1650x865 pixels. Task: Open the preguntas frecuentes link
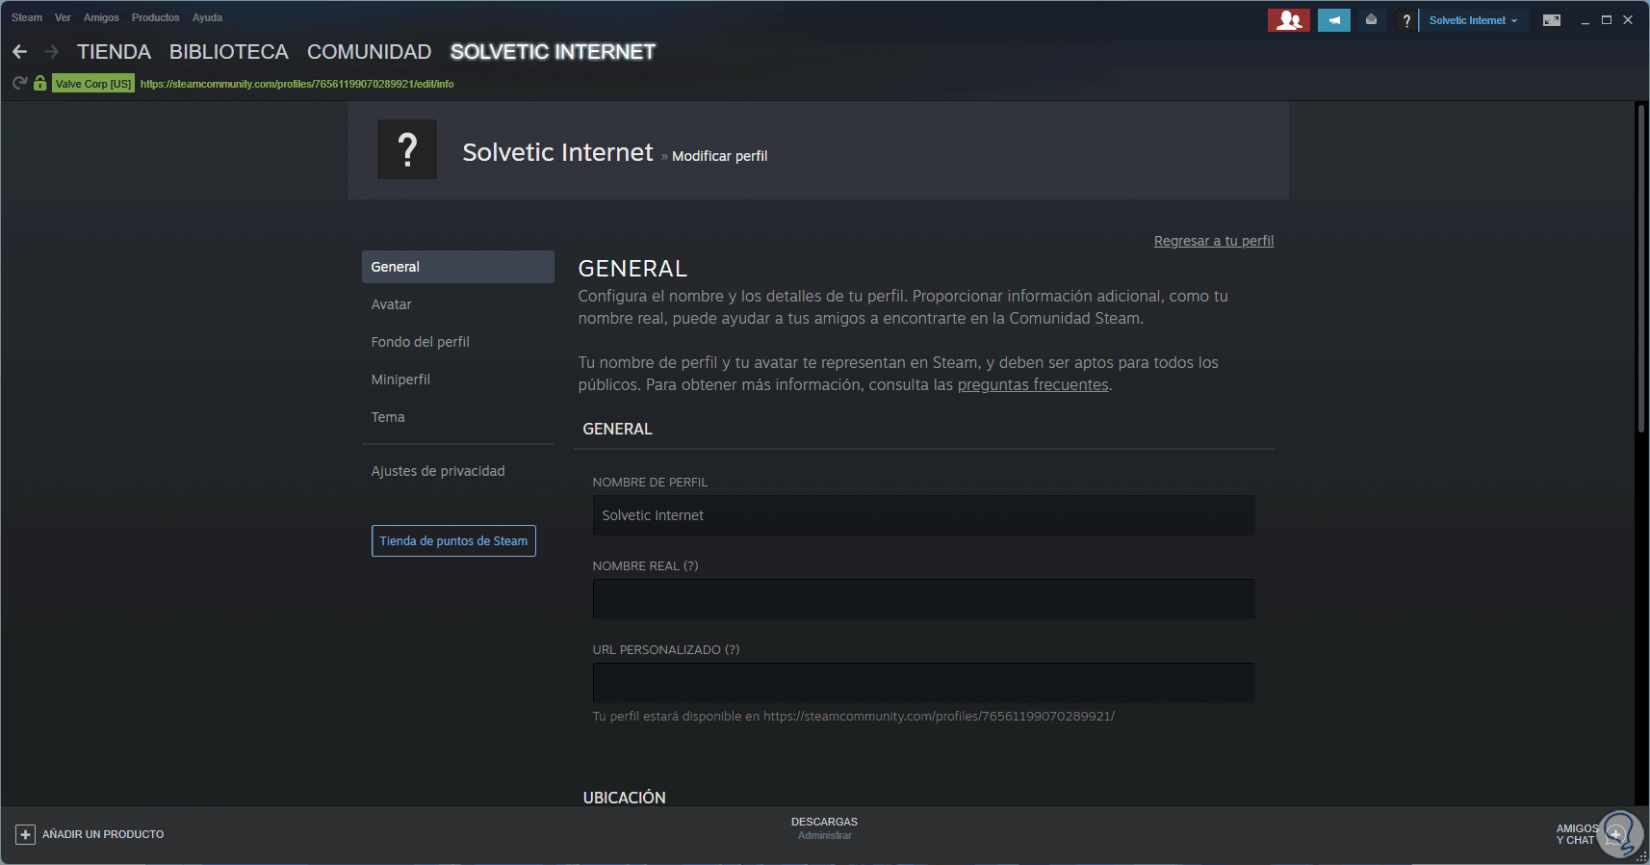[x=1033, y=385]
